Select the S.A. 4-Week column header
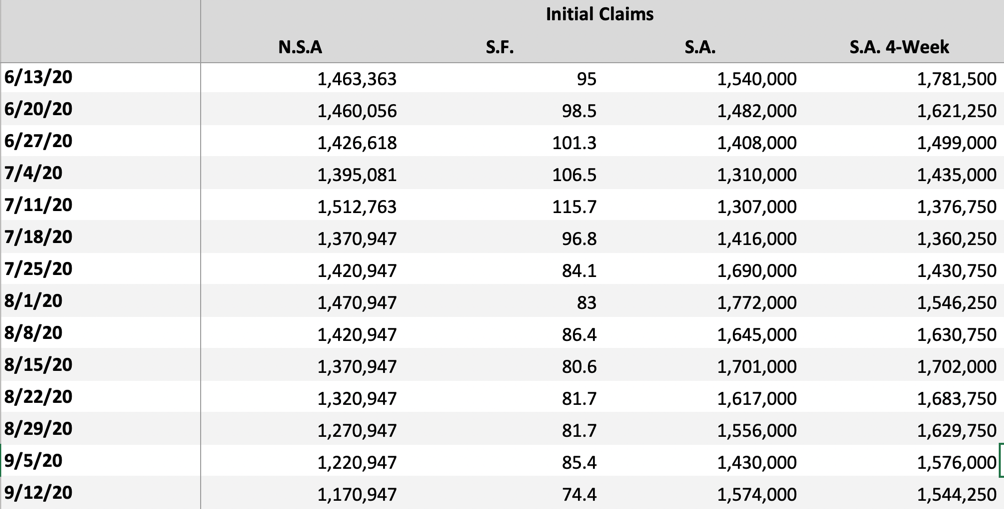The width and height of the screenshot is (1004, 509). coord(900,47)
